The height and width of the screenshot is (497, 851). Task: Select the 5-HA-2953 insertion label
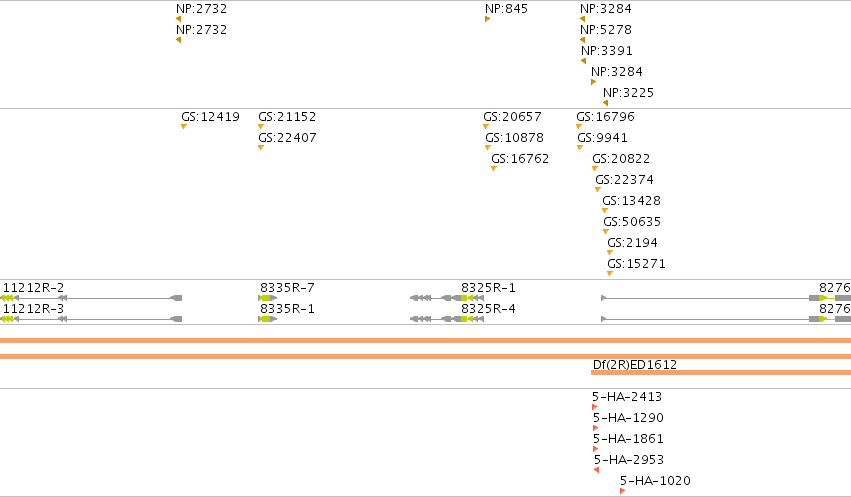[629, 460]
